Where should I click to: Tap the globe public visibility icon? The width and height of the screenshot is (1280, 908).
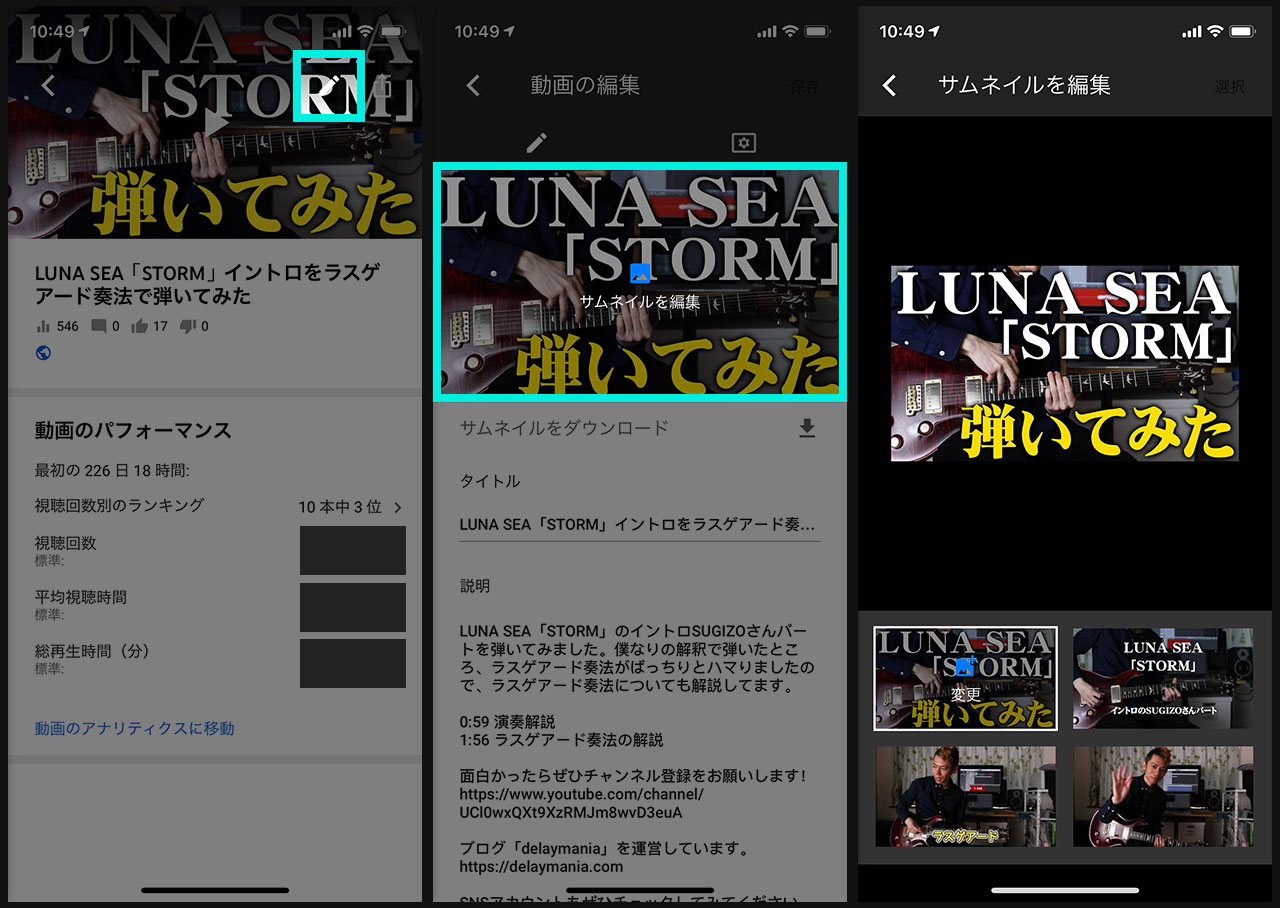pos(43,353)
